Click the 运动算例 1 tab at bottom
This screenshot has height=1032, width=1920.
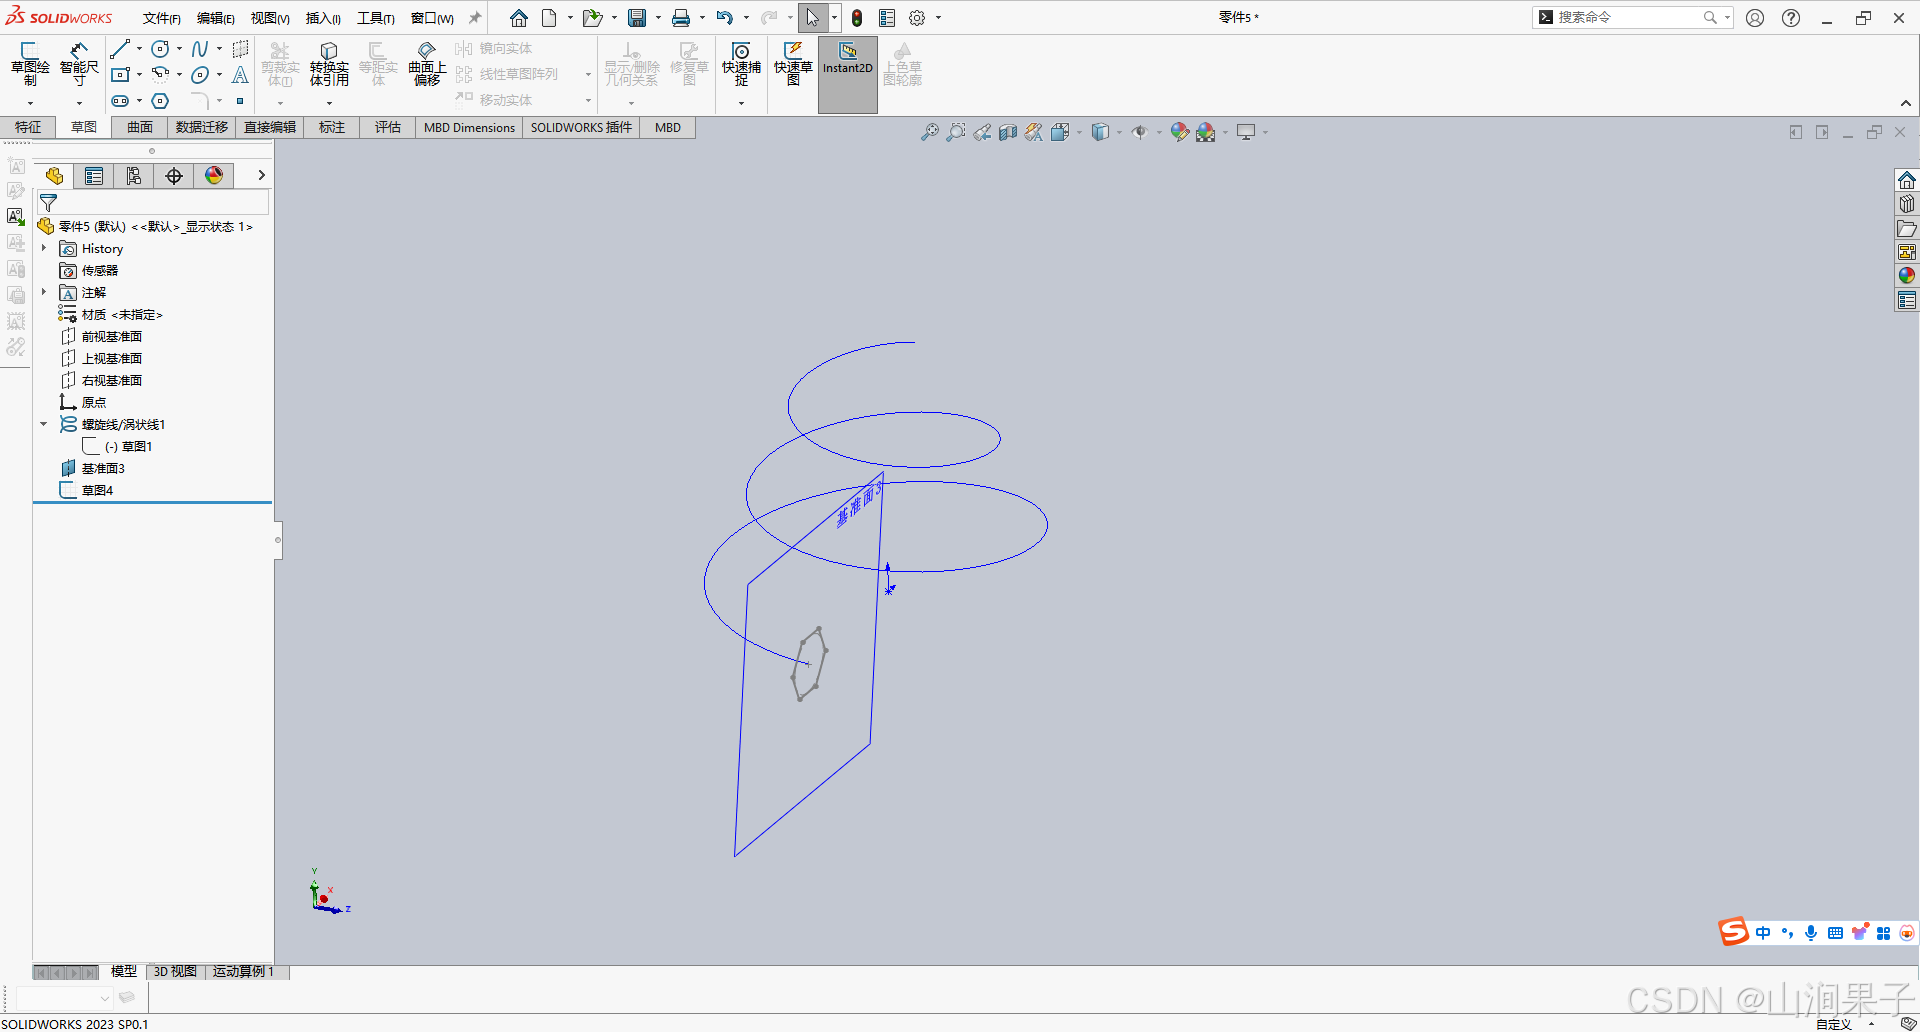[243, 971]
